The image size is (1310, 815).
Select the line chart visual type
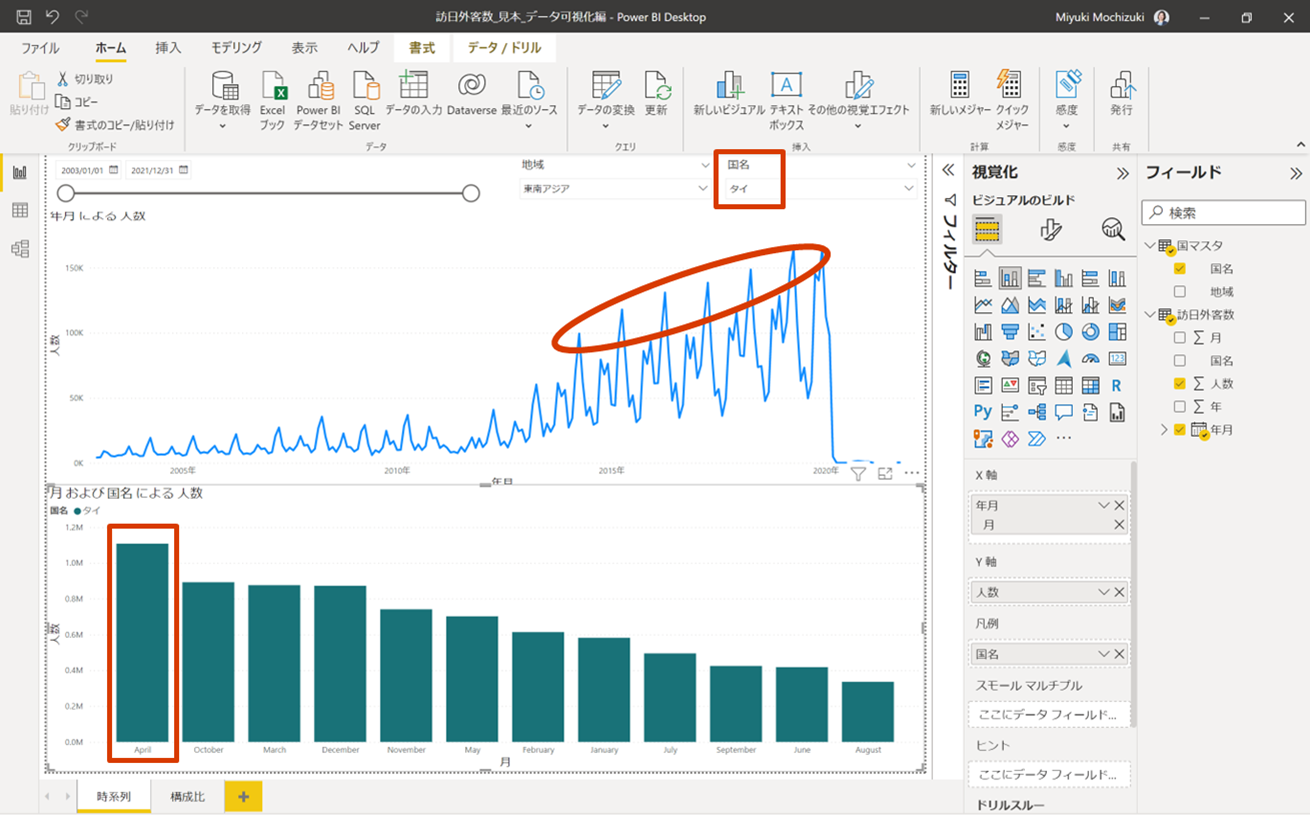point(983,305)
